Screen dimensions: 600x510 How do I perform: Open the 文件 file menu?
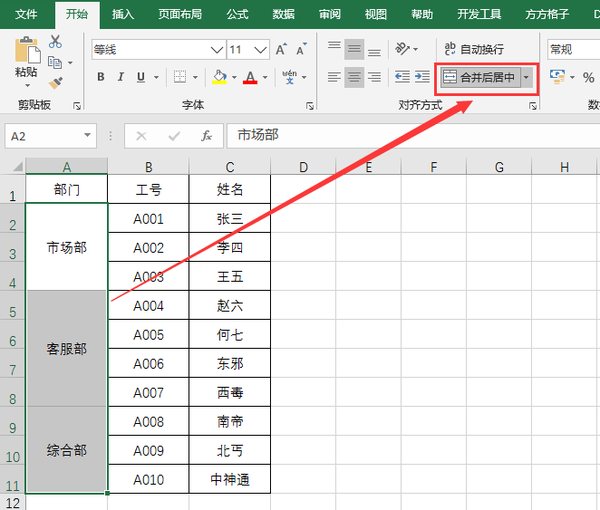coord(26,15)
